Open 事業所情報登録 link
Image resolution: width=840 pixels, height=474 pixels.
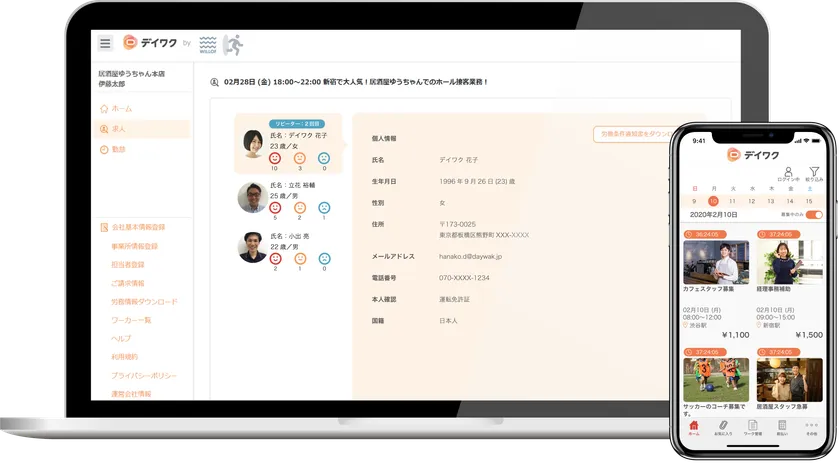tap(134, 246)
